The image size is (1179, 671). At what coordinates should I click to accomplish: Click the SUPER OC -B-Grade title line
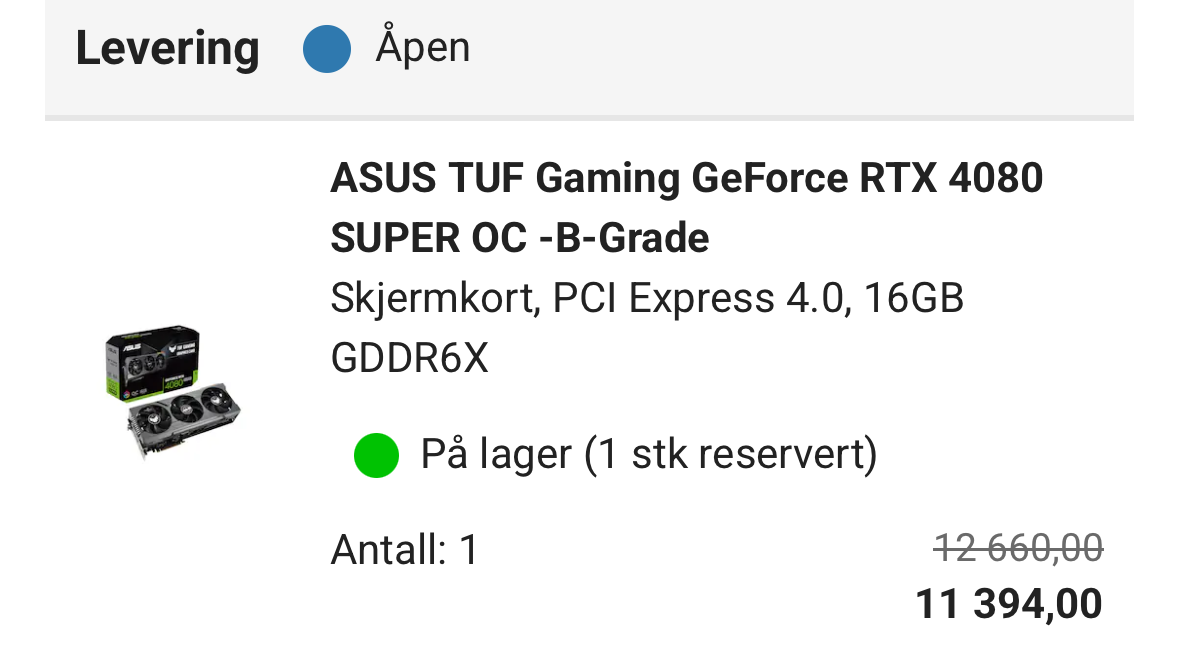pyautogui.click(x=520, y=238)
